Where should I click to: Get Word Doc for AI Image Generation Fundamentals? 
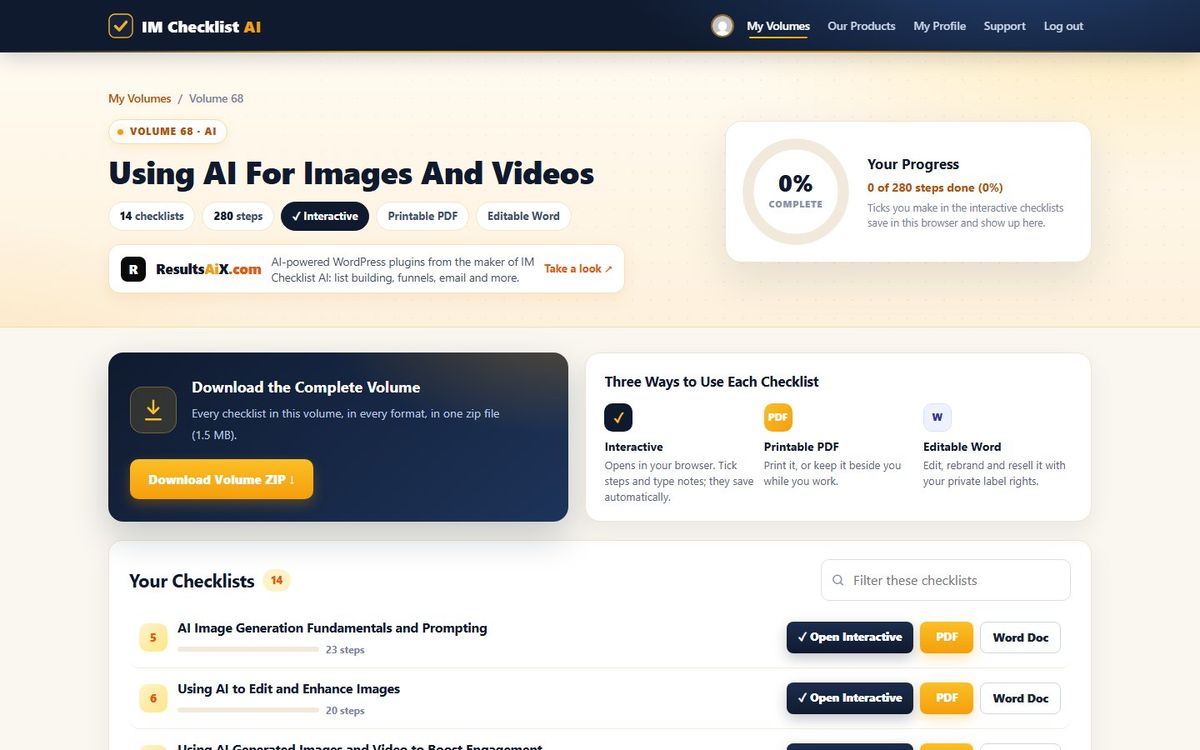click(1020, 638)
